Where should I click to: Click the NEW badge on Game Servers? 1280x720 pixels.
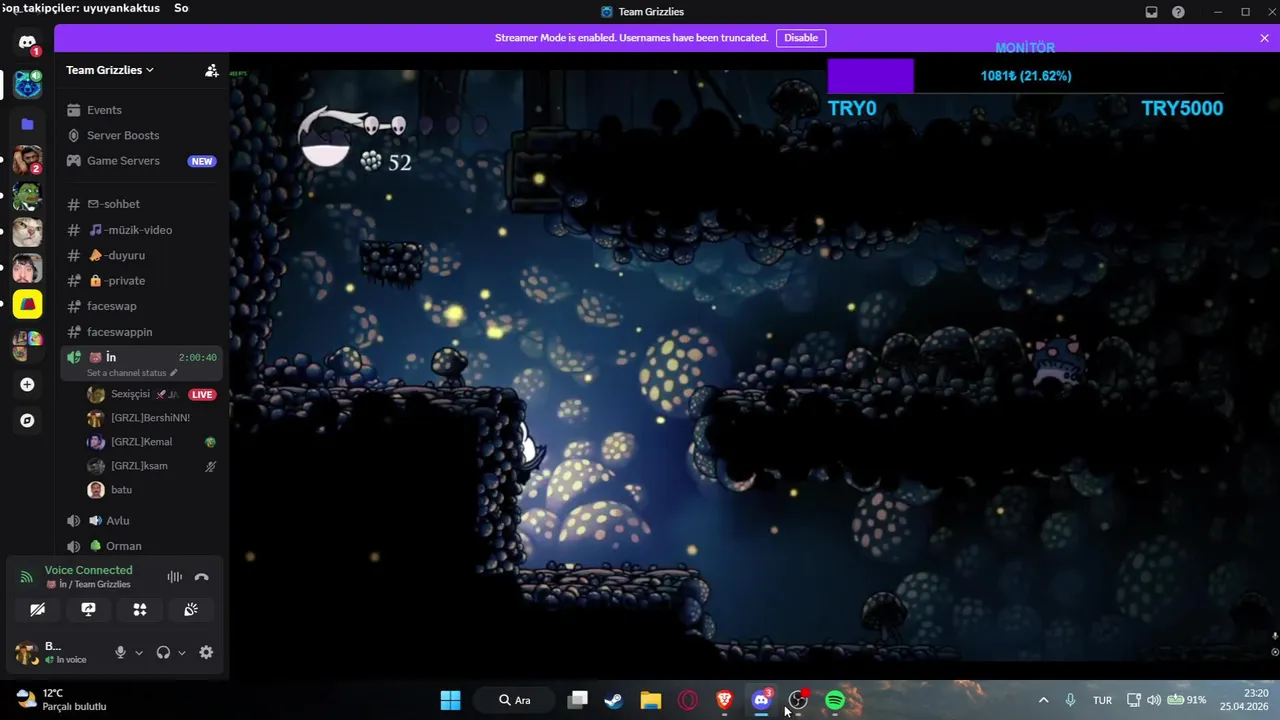pyautogui.click(x=202, y=161)
